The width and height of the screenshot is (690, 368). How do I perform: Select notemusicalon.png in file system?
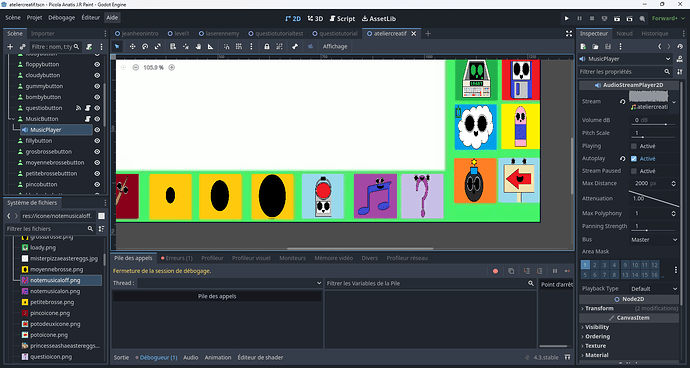tap(55, 291)
